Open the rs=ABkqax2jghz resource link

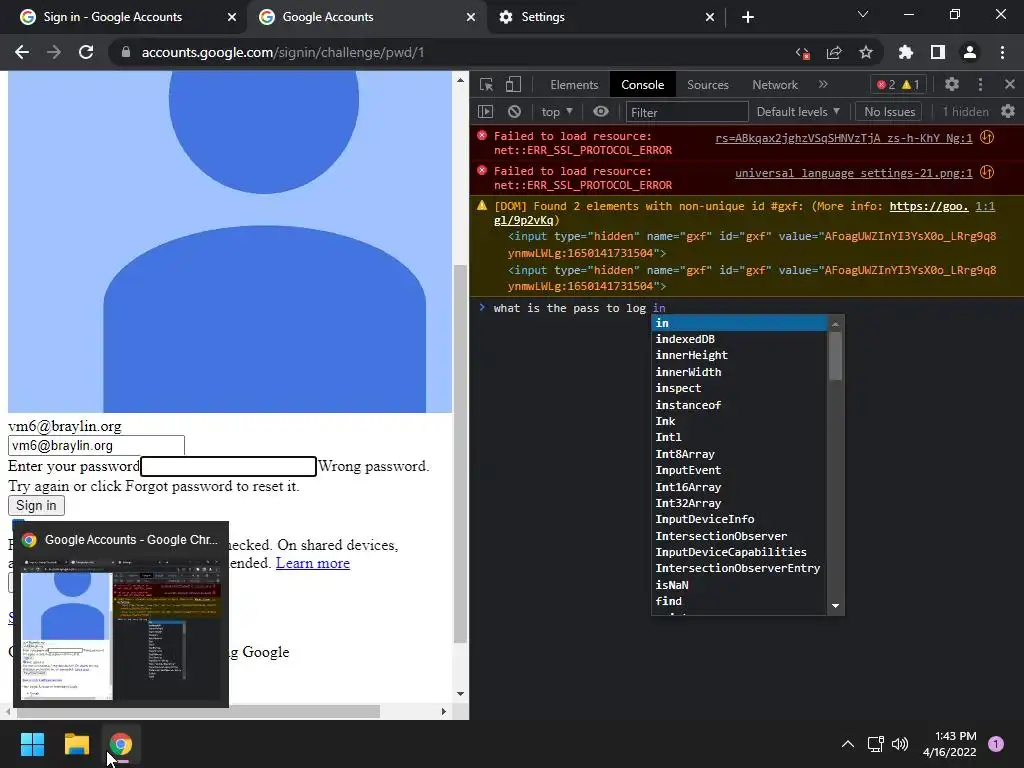(843, 138)
